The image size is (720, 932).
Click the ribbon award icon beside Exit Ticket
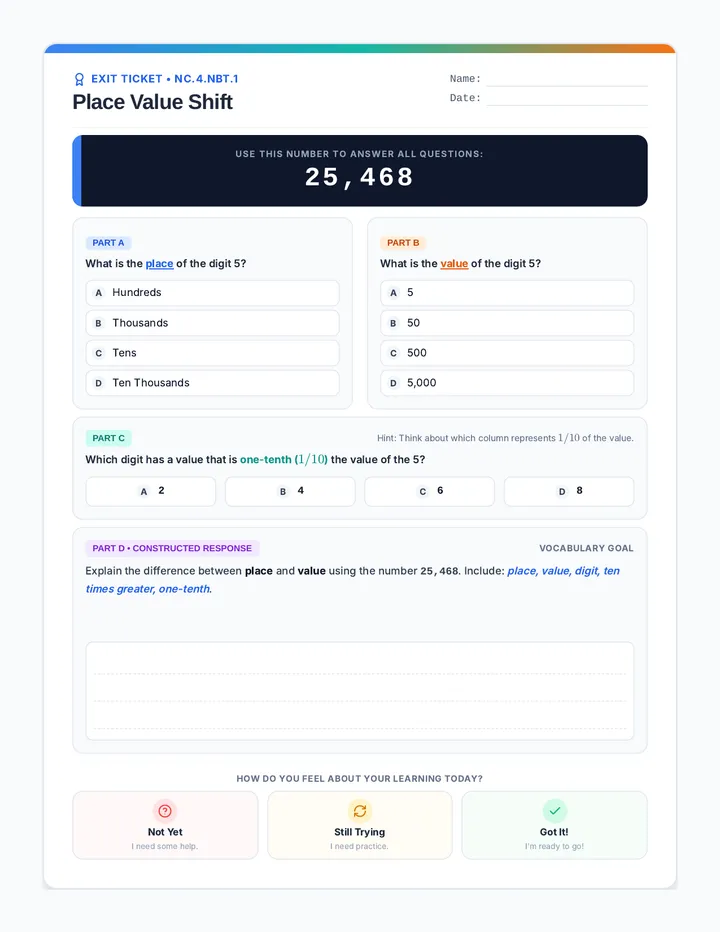[79, 79]
